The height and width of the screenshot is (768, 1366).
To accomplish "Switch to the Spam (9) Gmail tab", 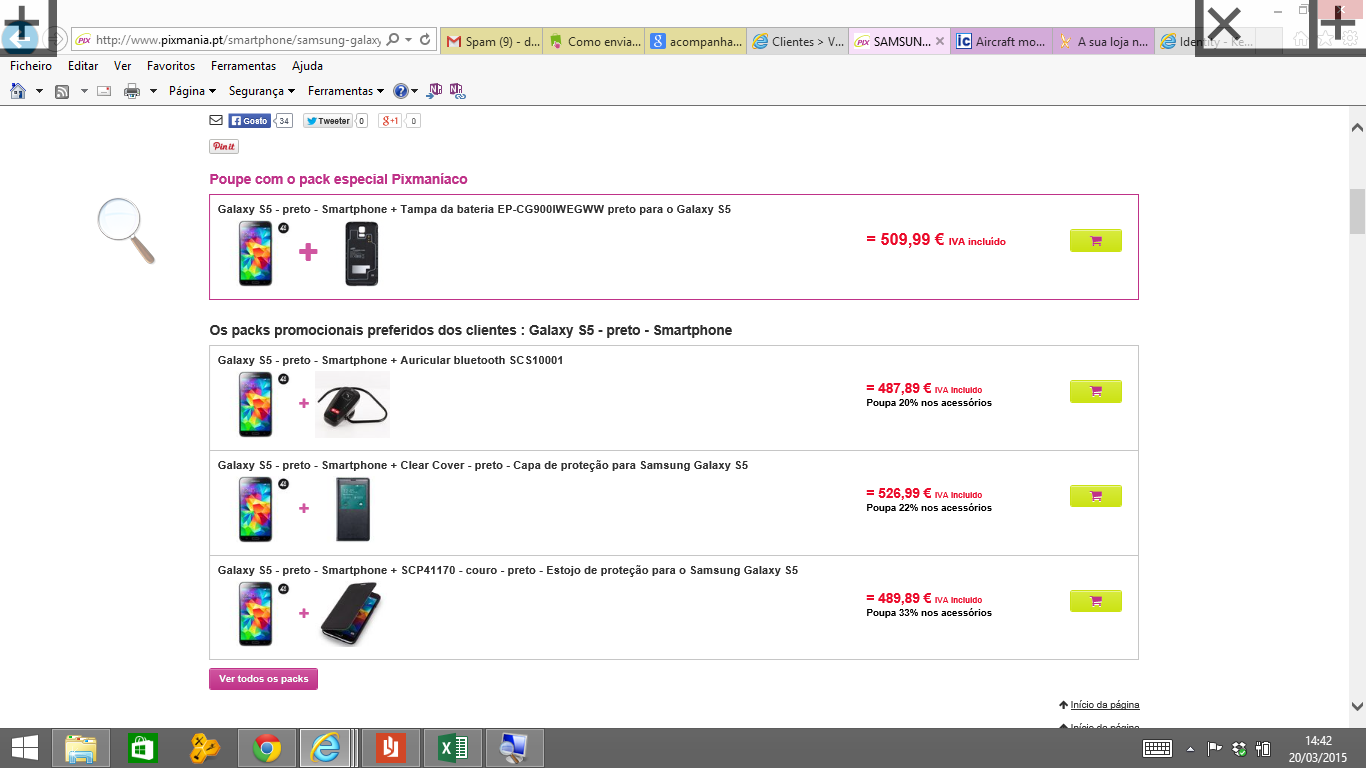I will click(x=492, y=42).
